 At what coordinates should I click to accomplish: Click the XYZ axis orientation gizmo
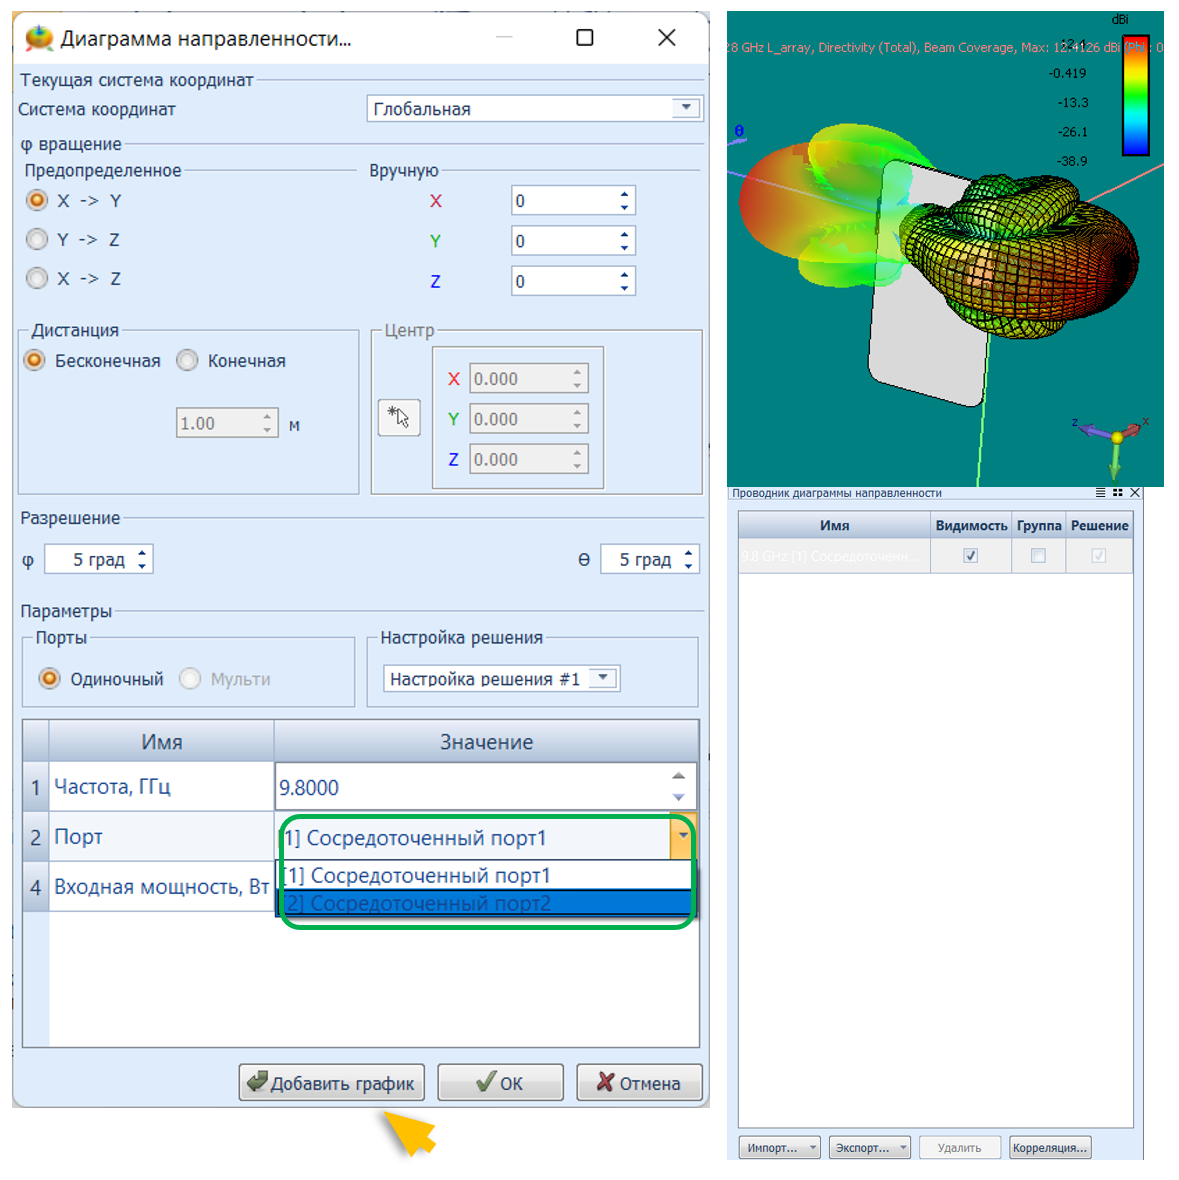tap(1116, 440)
